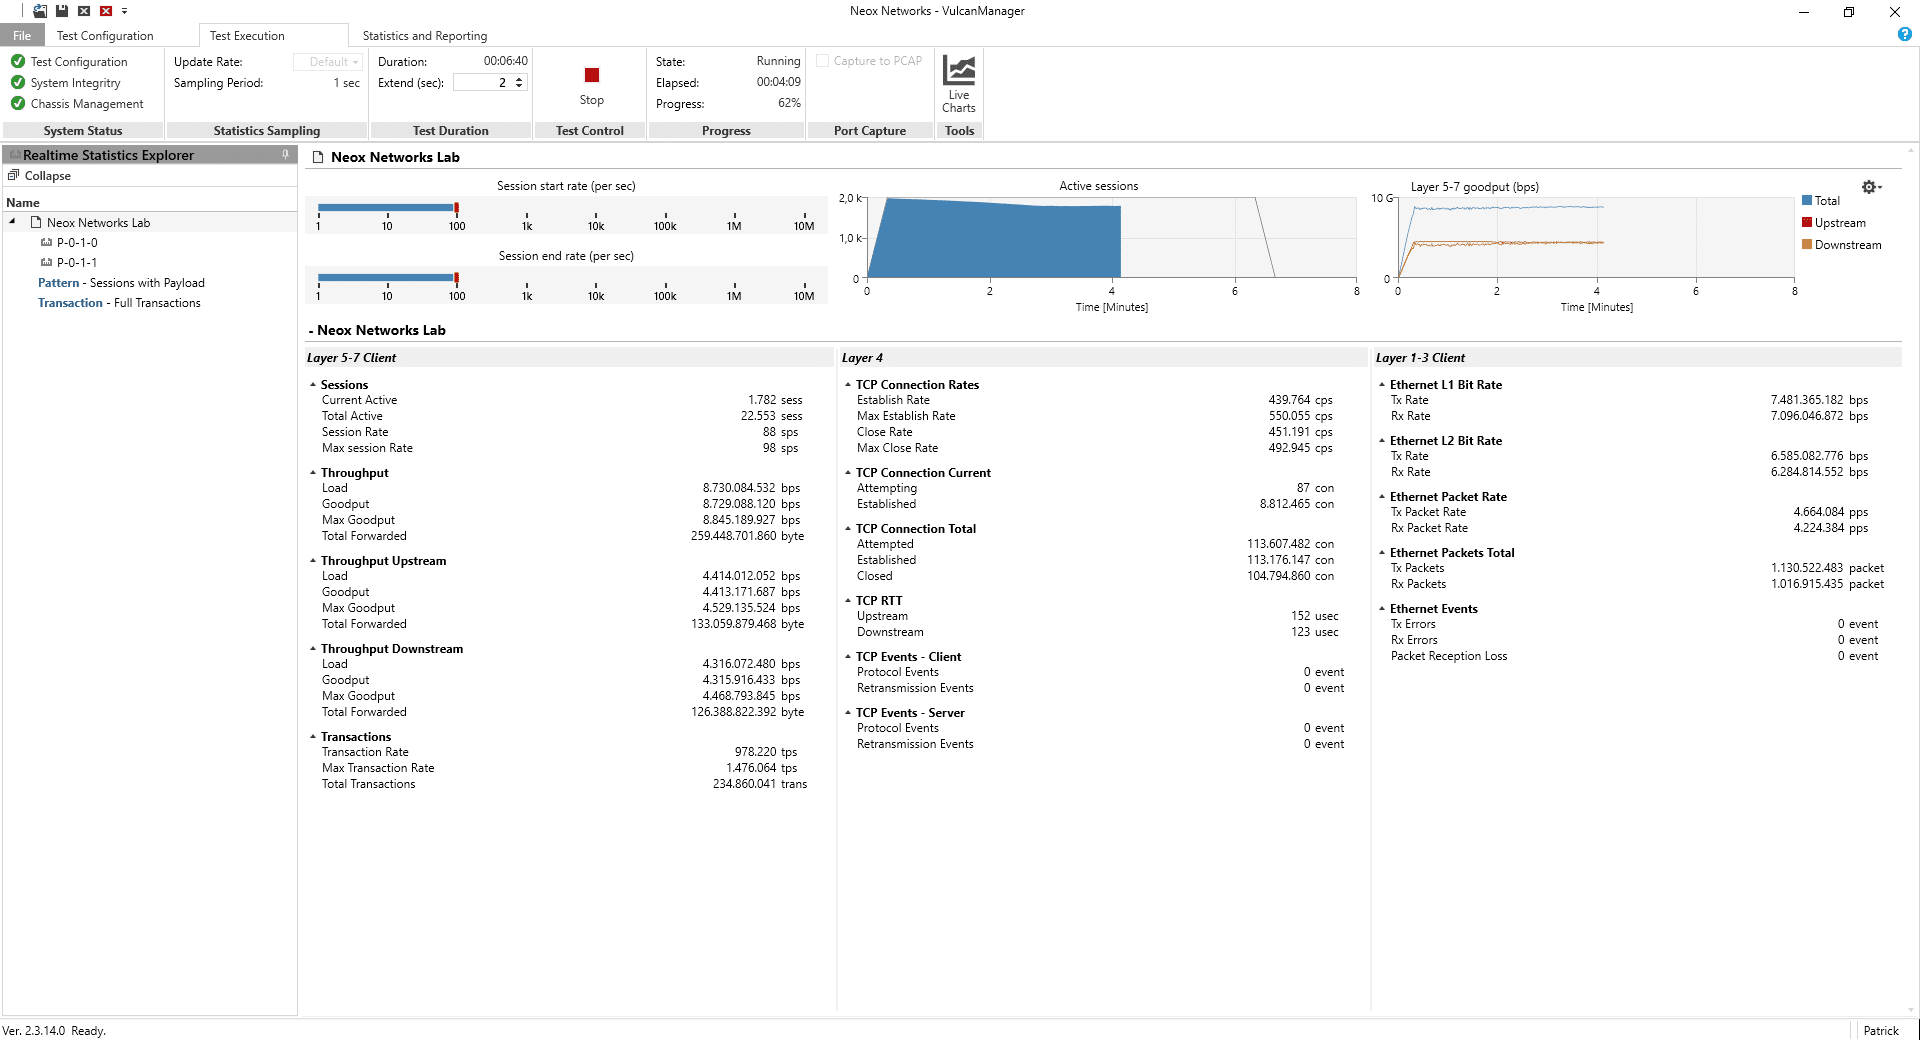Viewport: 1920px width, 1040px height.
Task: Open the quick access toolbar customize arrow
Action: click(x=124, y=11)
